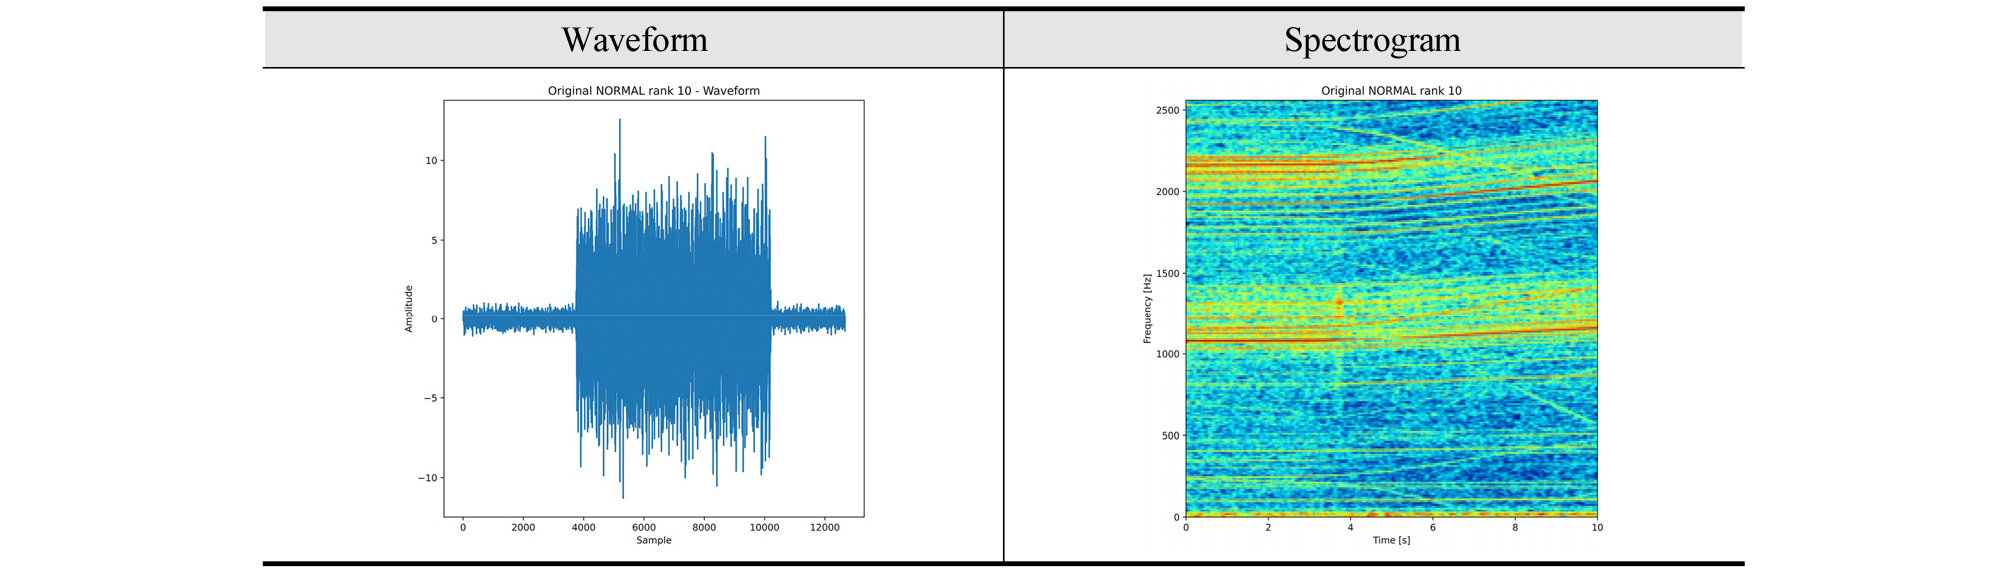This screenshot has height=571, width=2008.
Task: Click the Spectrogram column header
Action: [x=1372, y=40]
